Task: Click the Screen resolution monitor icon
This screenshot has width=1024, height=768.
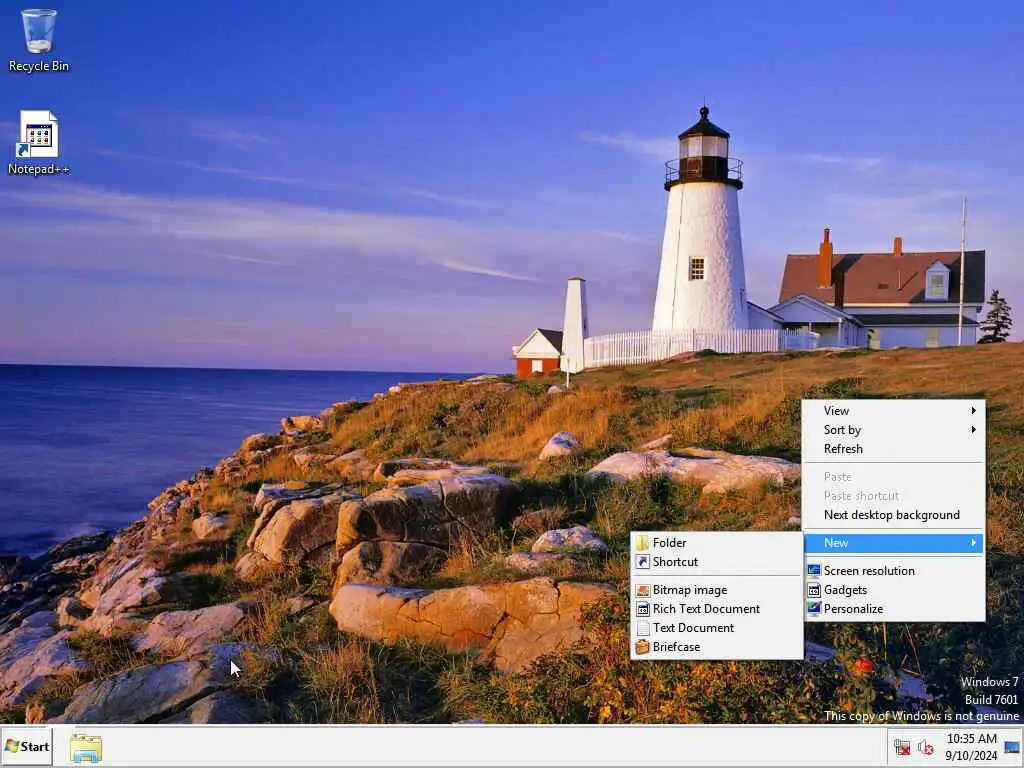Action: pos(814,571)
